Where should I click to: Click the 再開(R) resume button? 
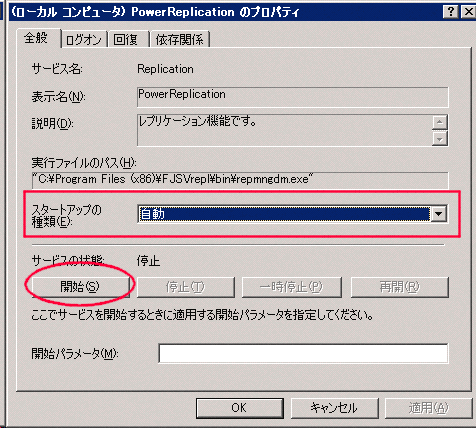[400, 287]
